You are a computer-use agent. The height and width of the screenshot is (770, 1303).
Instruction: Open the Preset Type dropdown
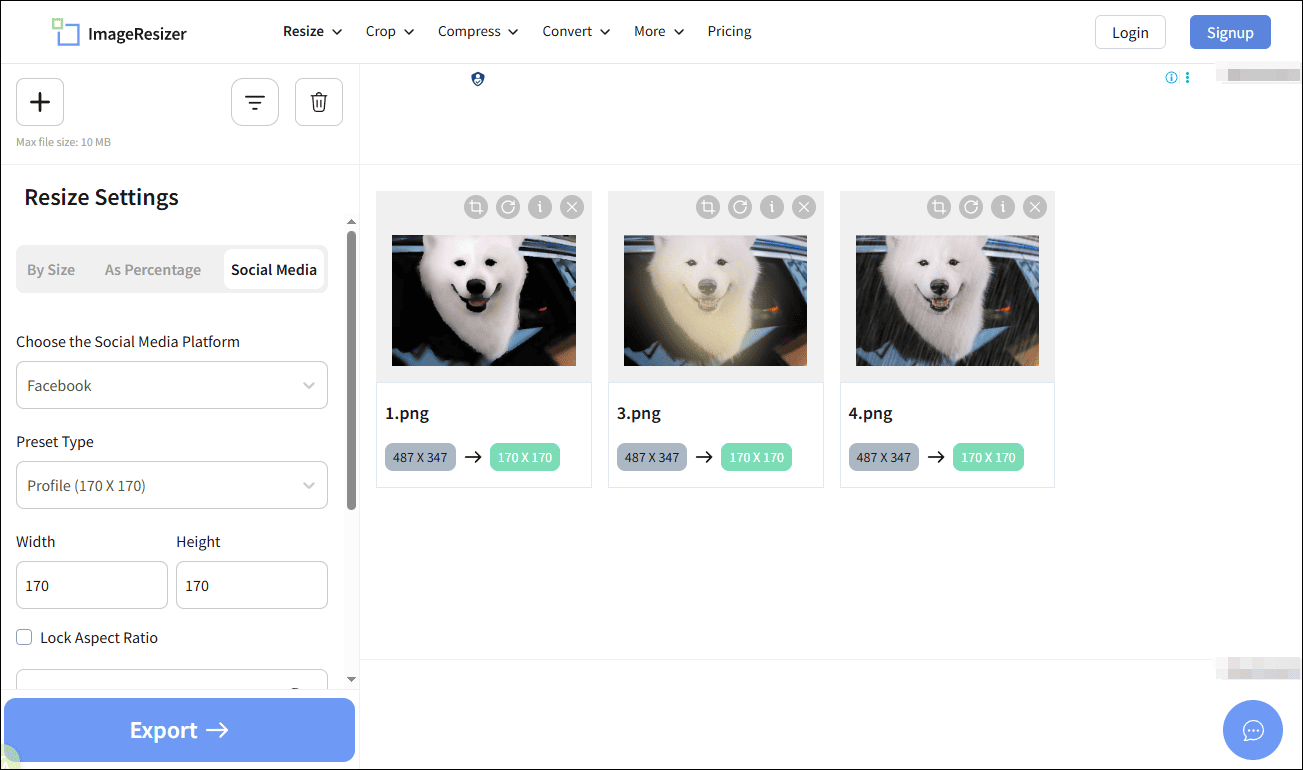[171, 485]
